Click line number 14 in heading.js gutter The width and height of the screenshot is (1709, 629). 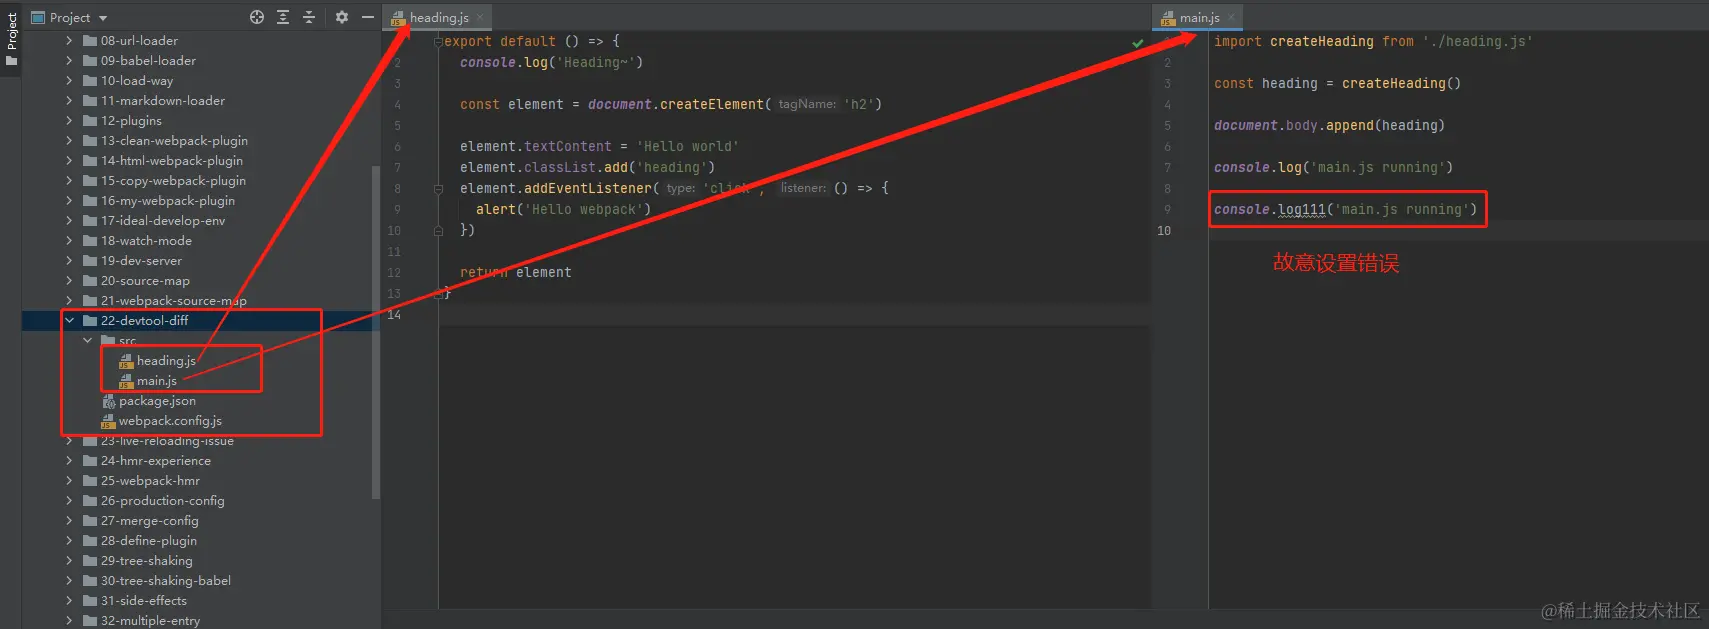[394, 315]
